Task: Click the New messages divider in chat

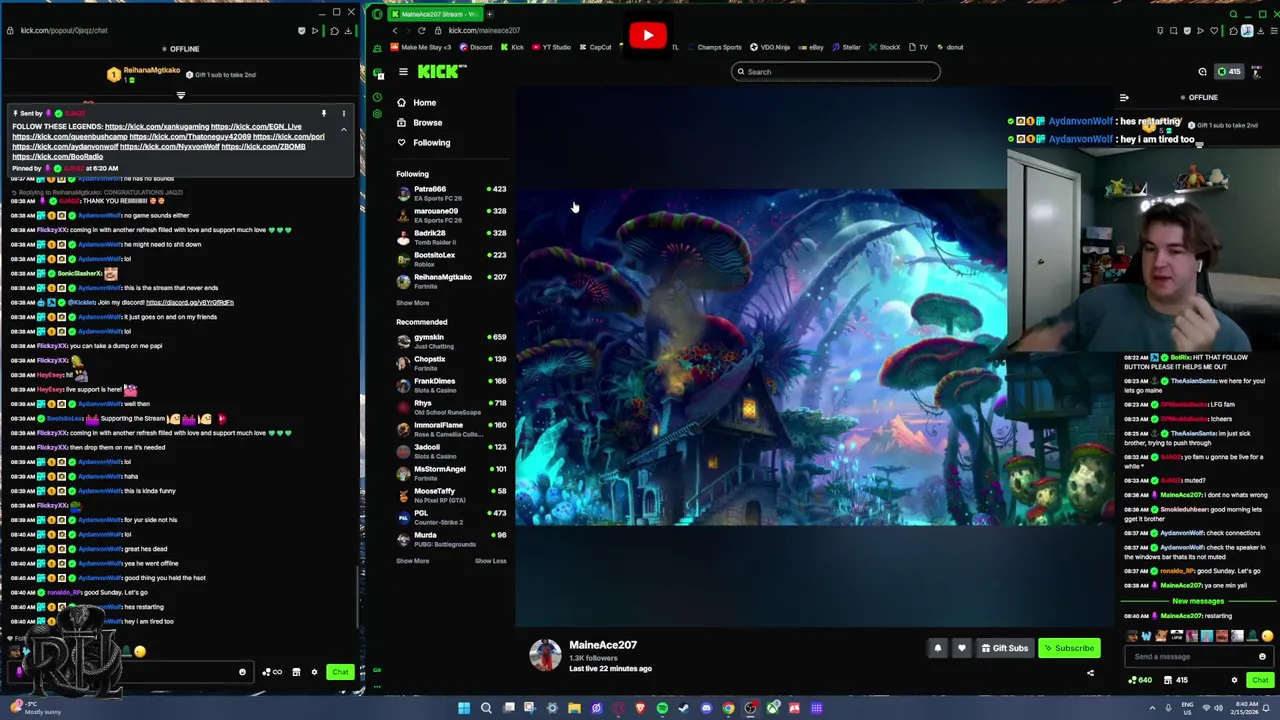Action: [x=1198, y=601]
